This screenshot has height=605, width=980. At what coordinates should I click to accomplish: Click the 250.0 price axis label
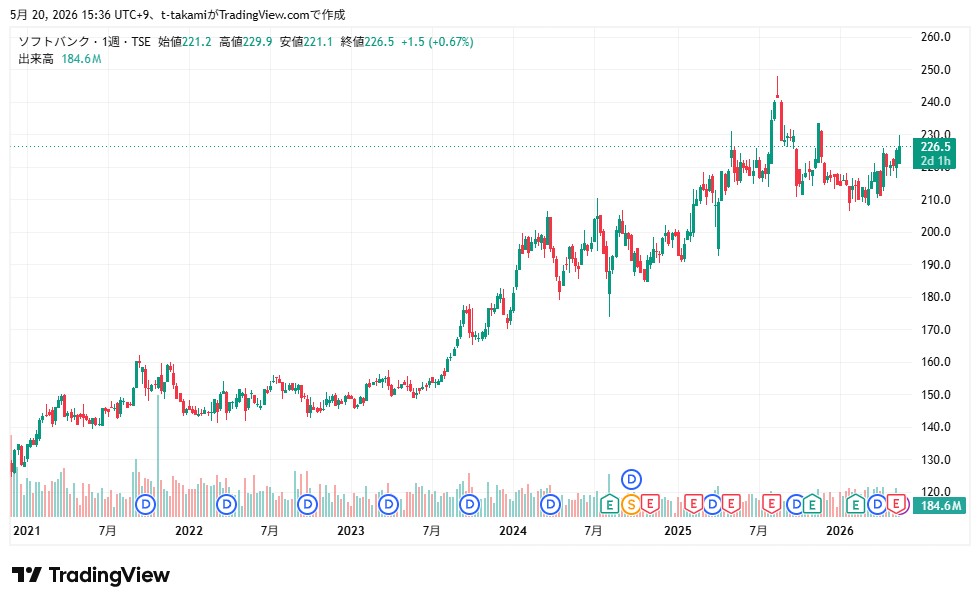click(936, 69)
